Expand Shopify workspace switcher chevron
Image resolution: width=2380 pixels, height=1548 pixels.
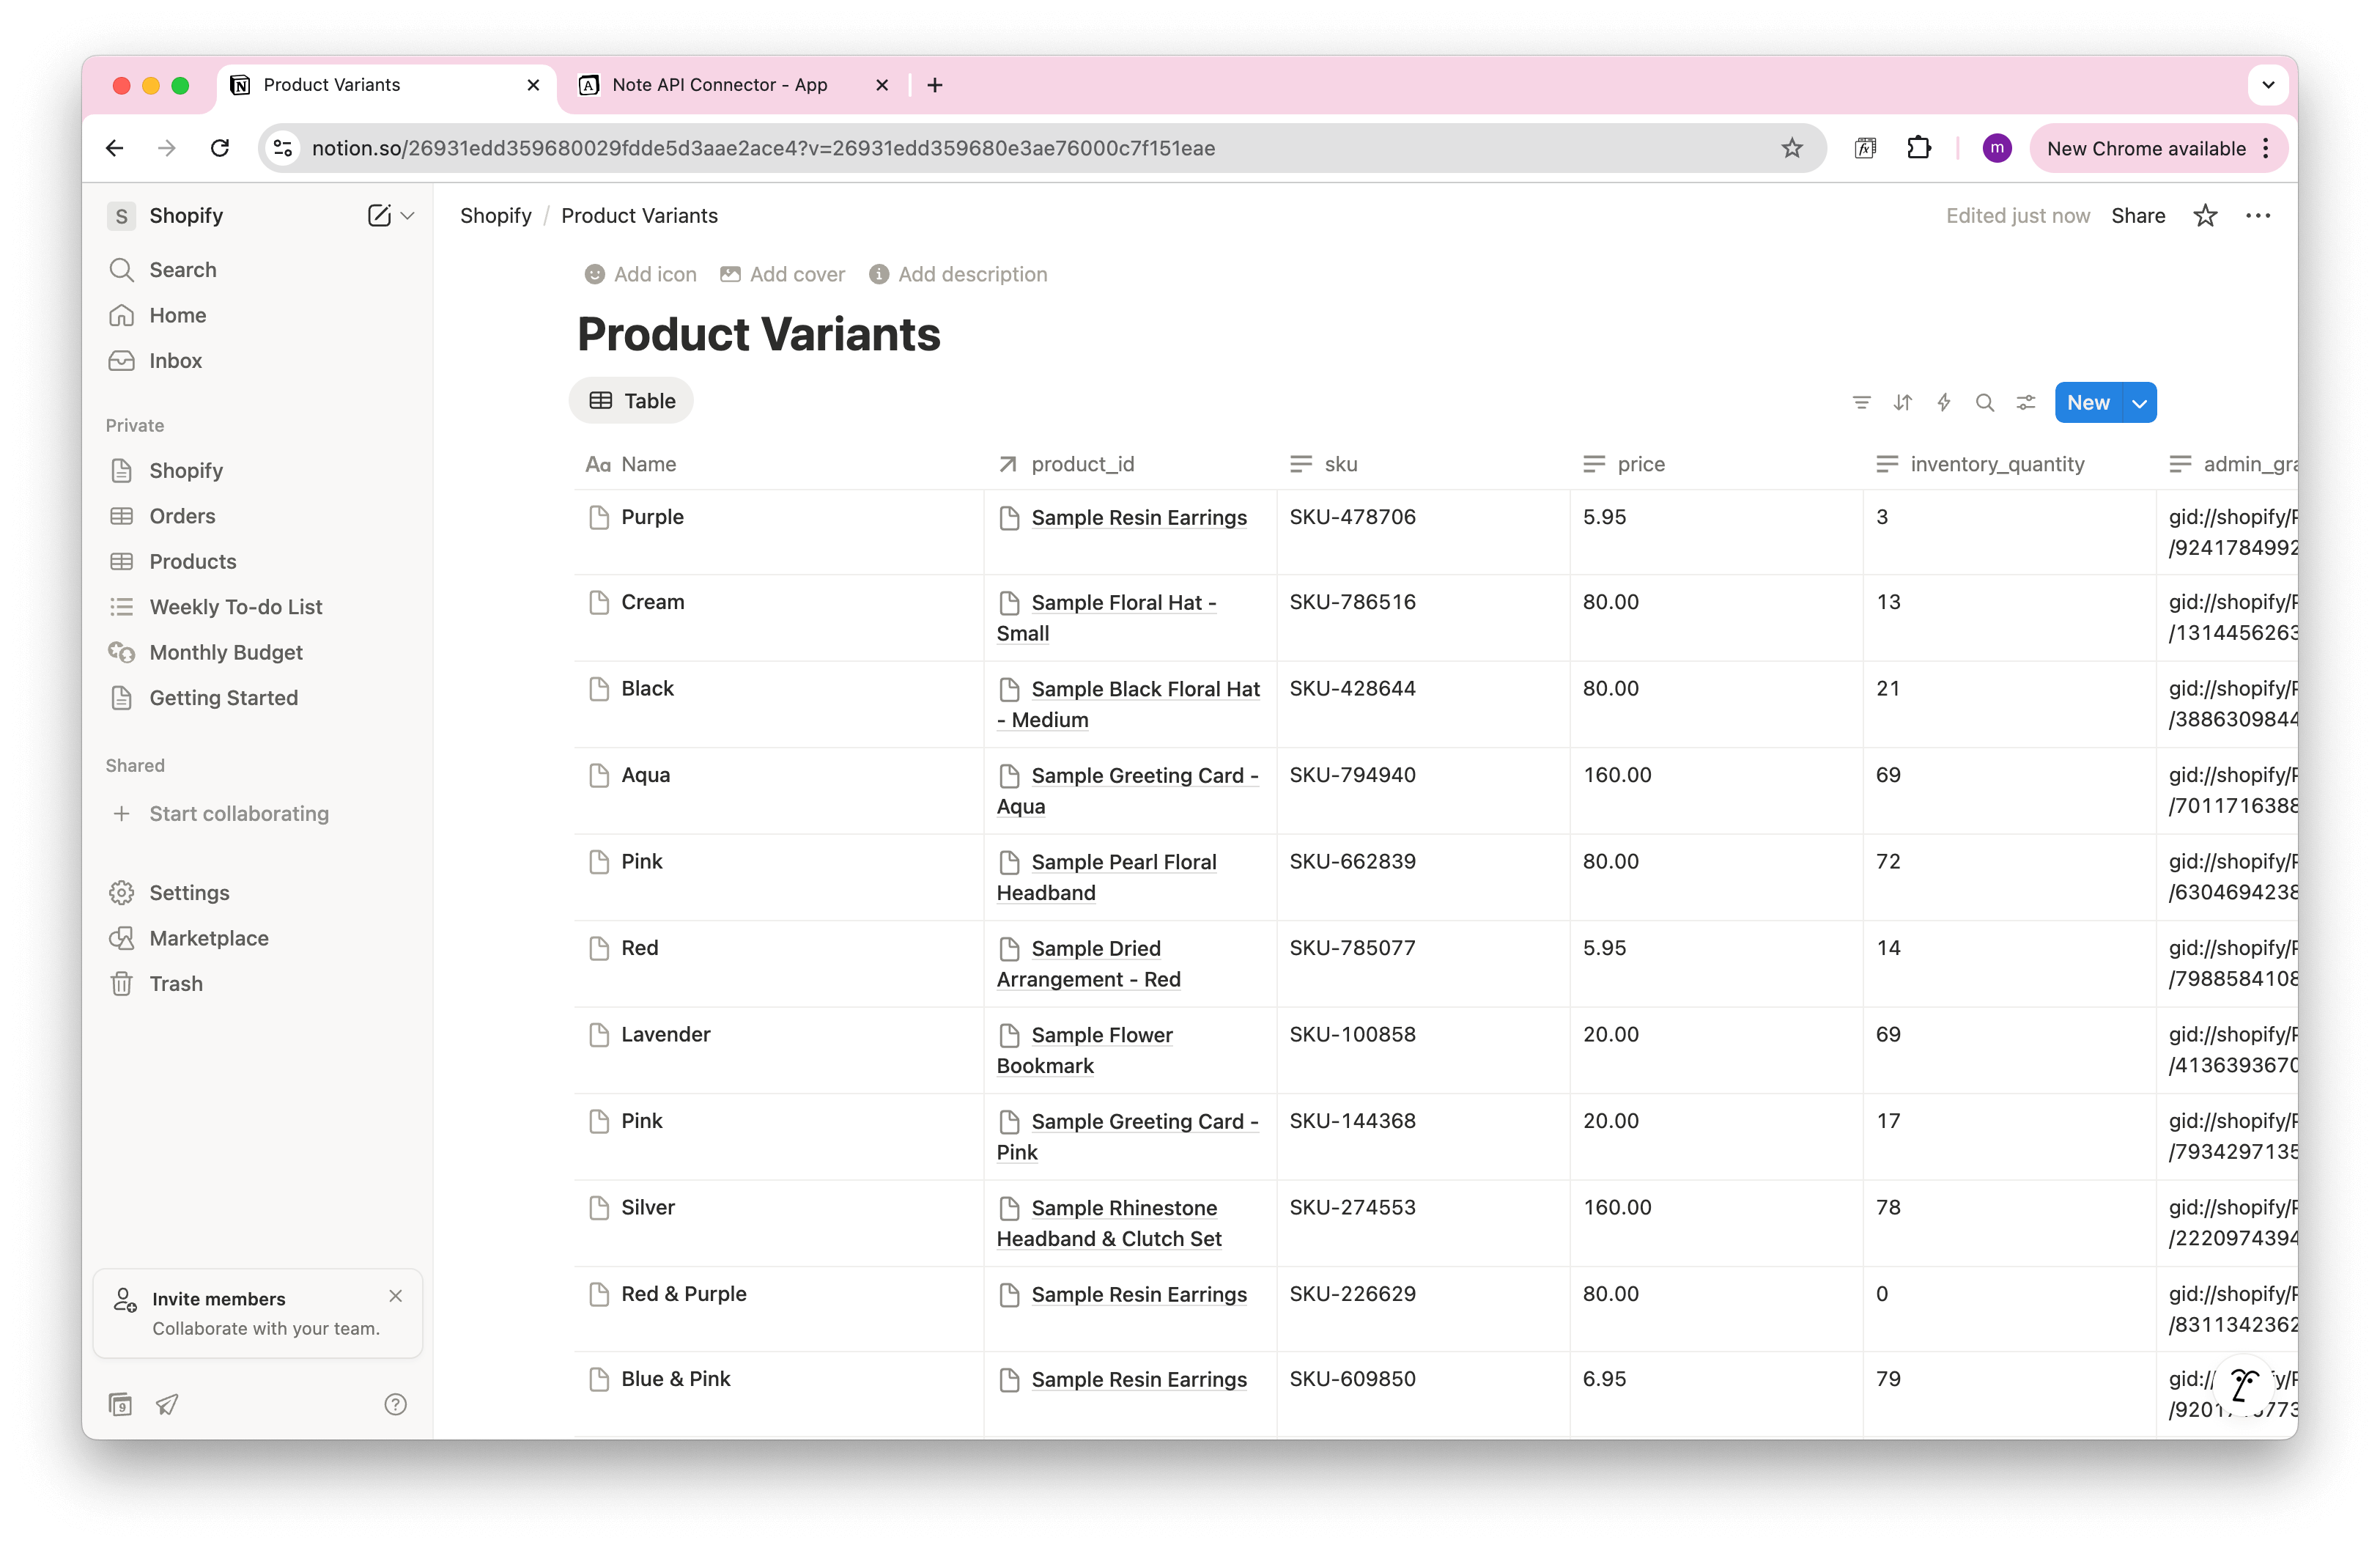tap(408, 215)
